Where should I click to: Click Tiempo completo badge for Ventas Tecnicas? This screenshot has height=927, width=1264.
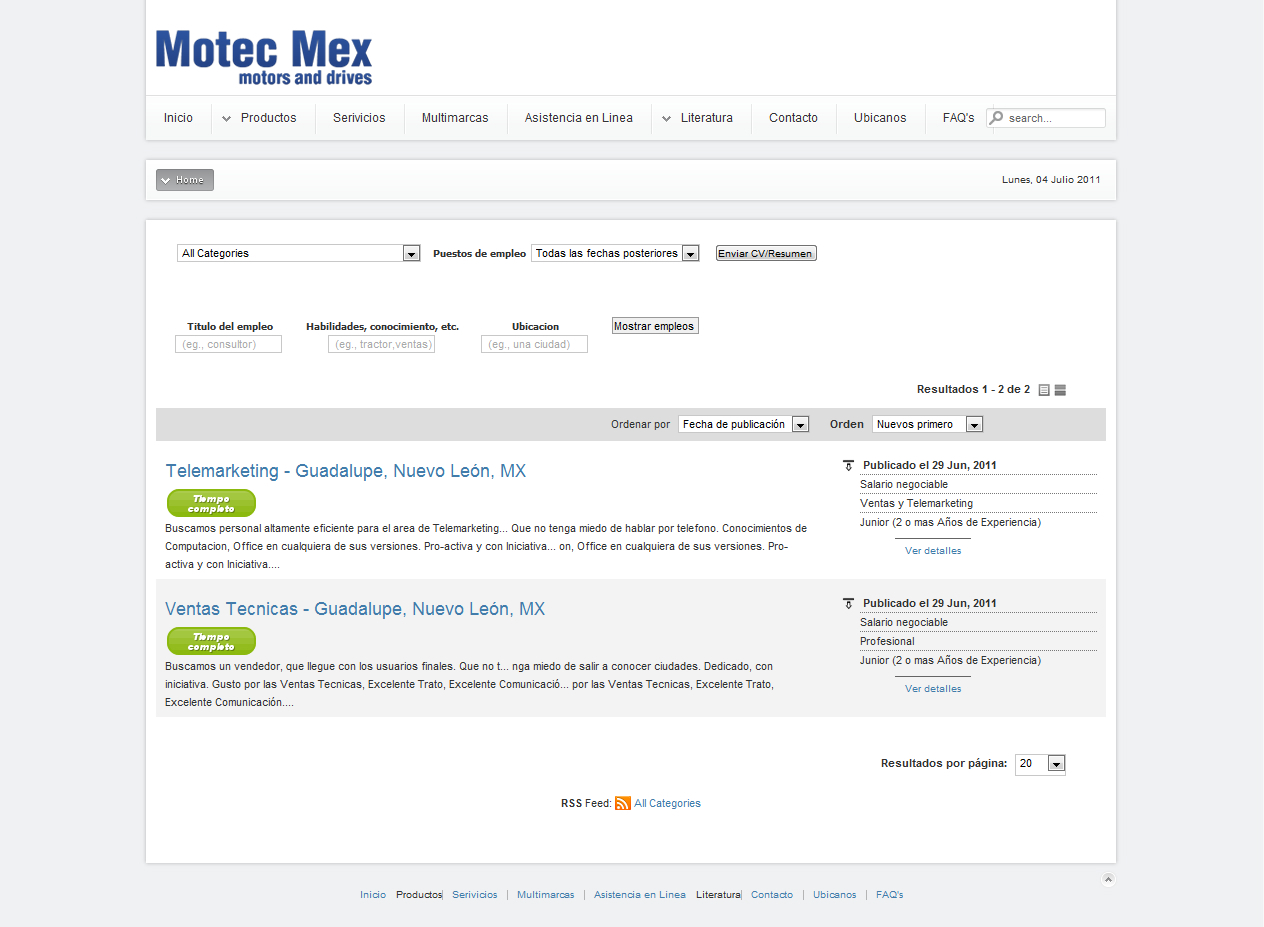tap(211, 641)
